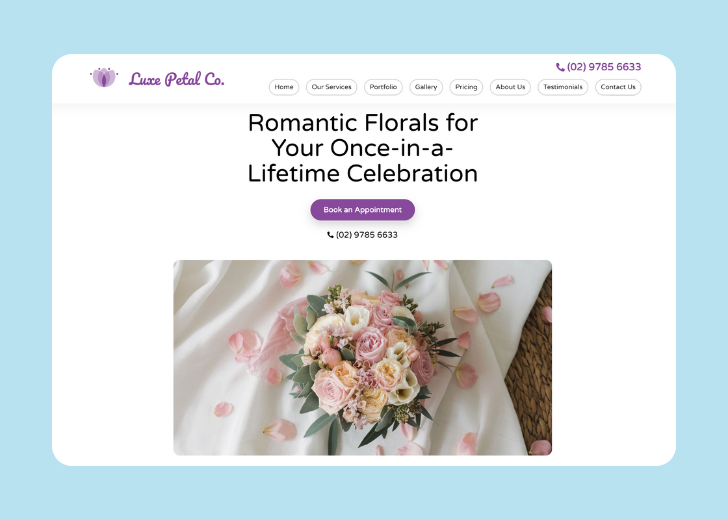Click the phone number under Book an Appointment
The image size is (728, 520).
pyautogui.click(x=366, y=235)
